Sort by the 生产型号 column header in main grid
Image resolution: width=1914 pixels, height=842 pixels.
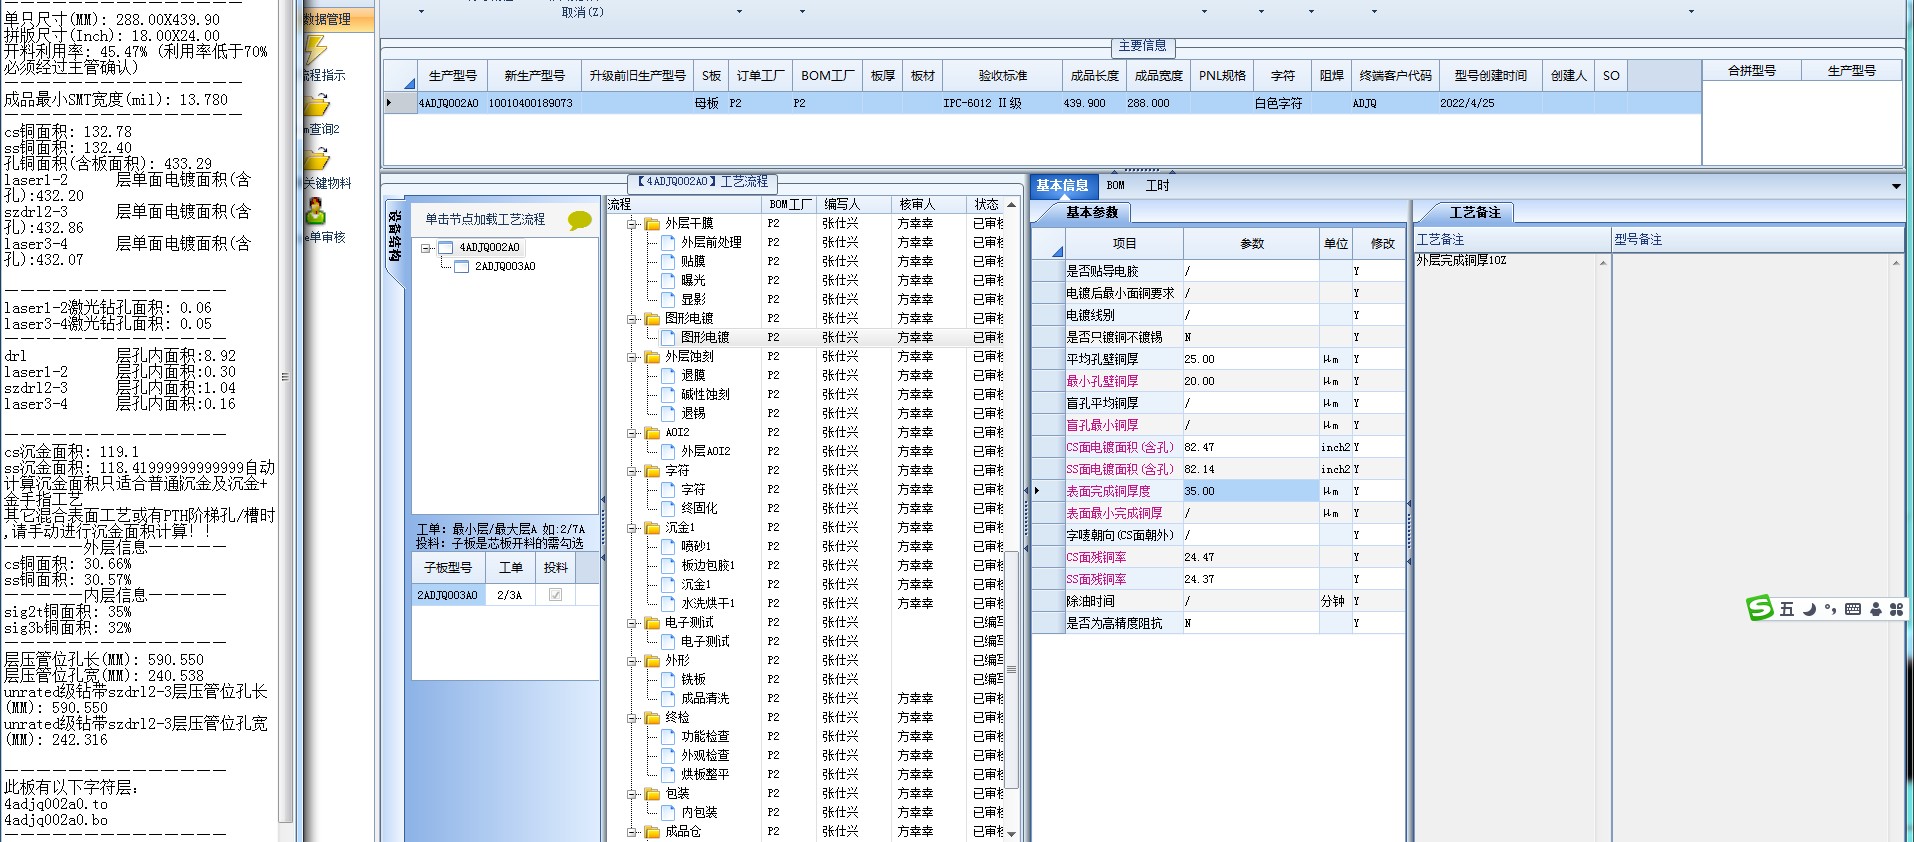coord(452,76)
